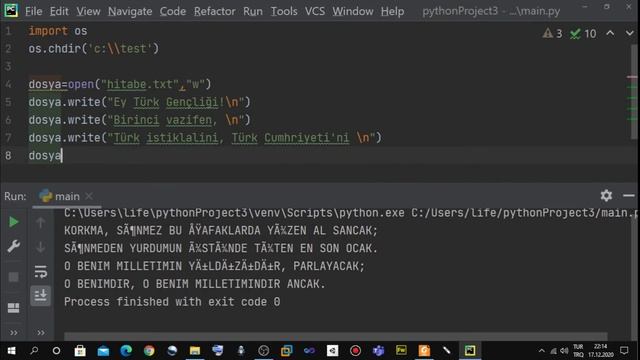The image size is (640, 360).
Task: Open Microsoft Store from taskbar
Action: [80, 351]
